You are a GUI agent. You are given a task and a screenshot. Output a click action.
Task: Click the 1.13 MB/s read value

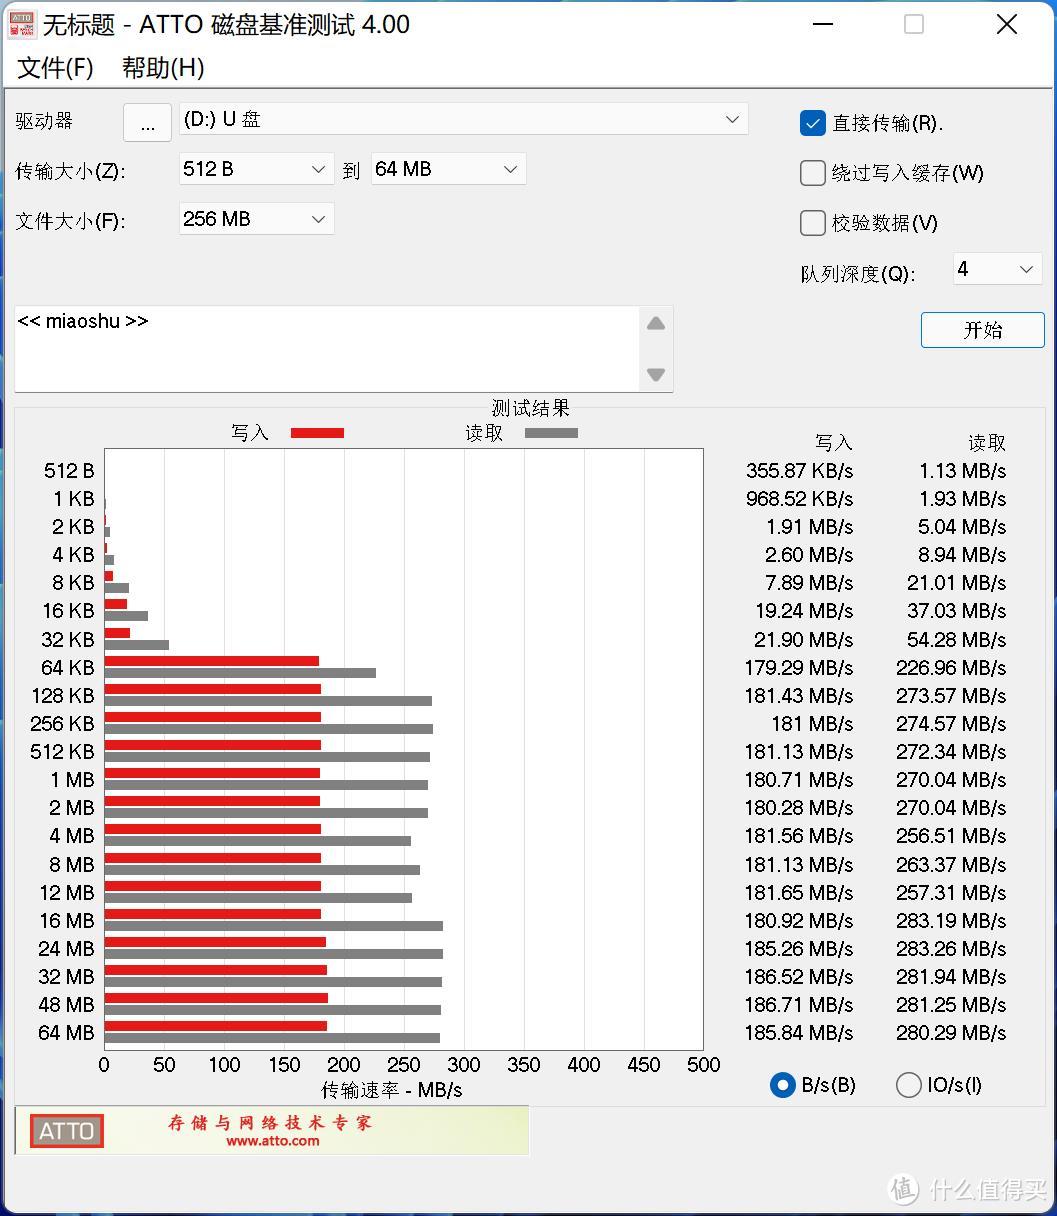coord(963,471)
